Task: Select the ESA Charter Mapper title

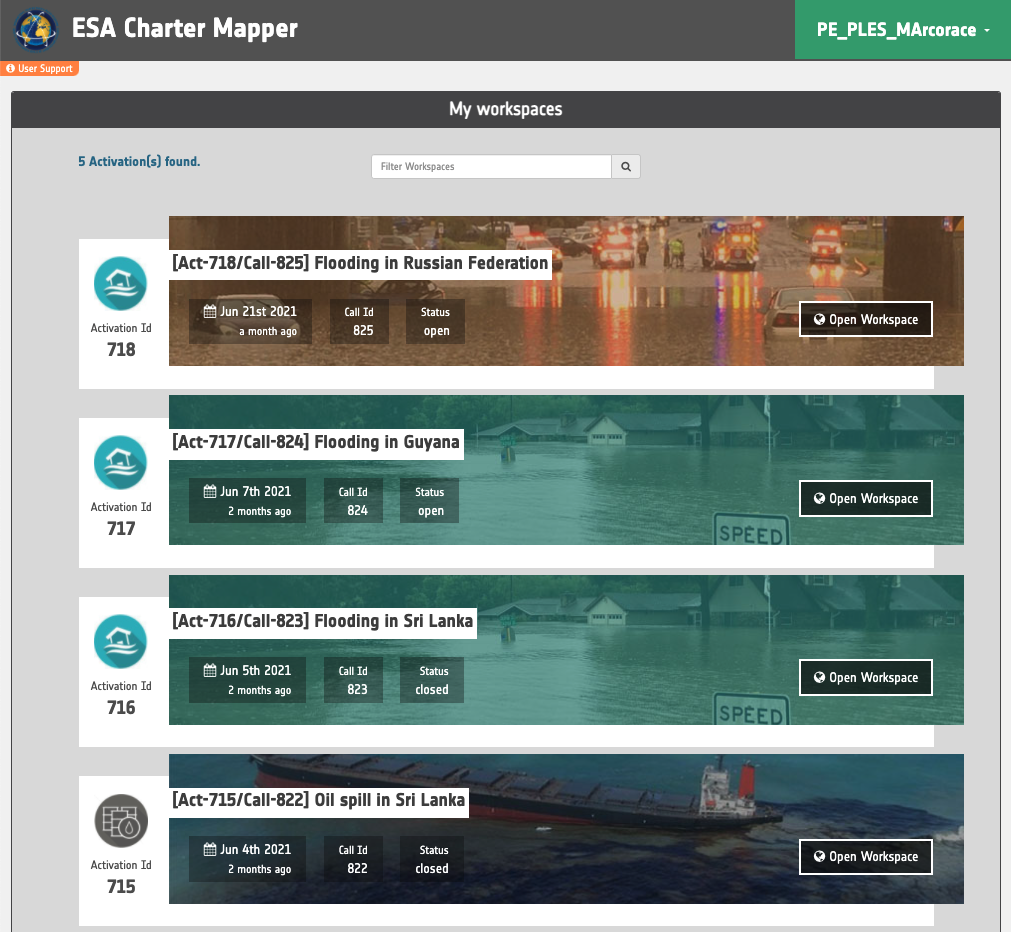Action: [184, 28]
